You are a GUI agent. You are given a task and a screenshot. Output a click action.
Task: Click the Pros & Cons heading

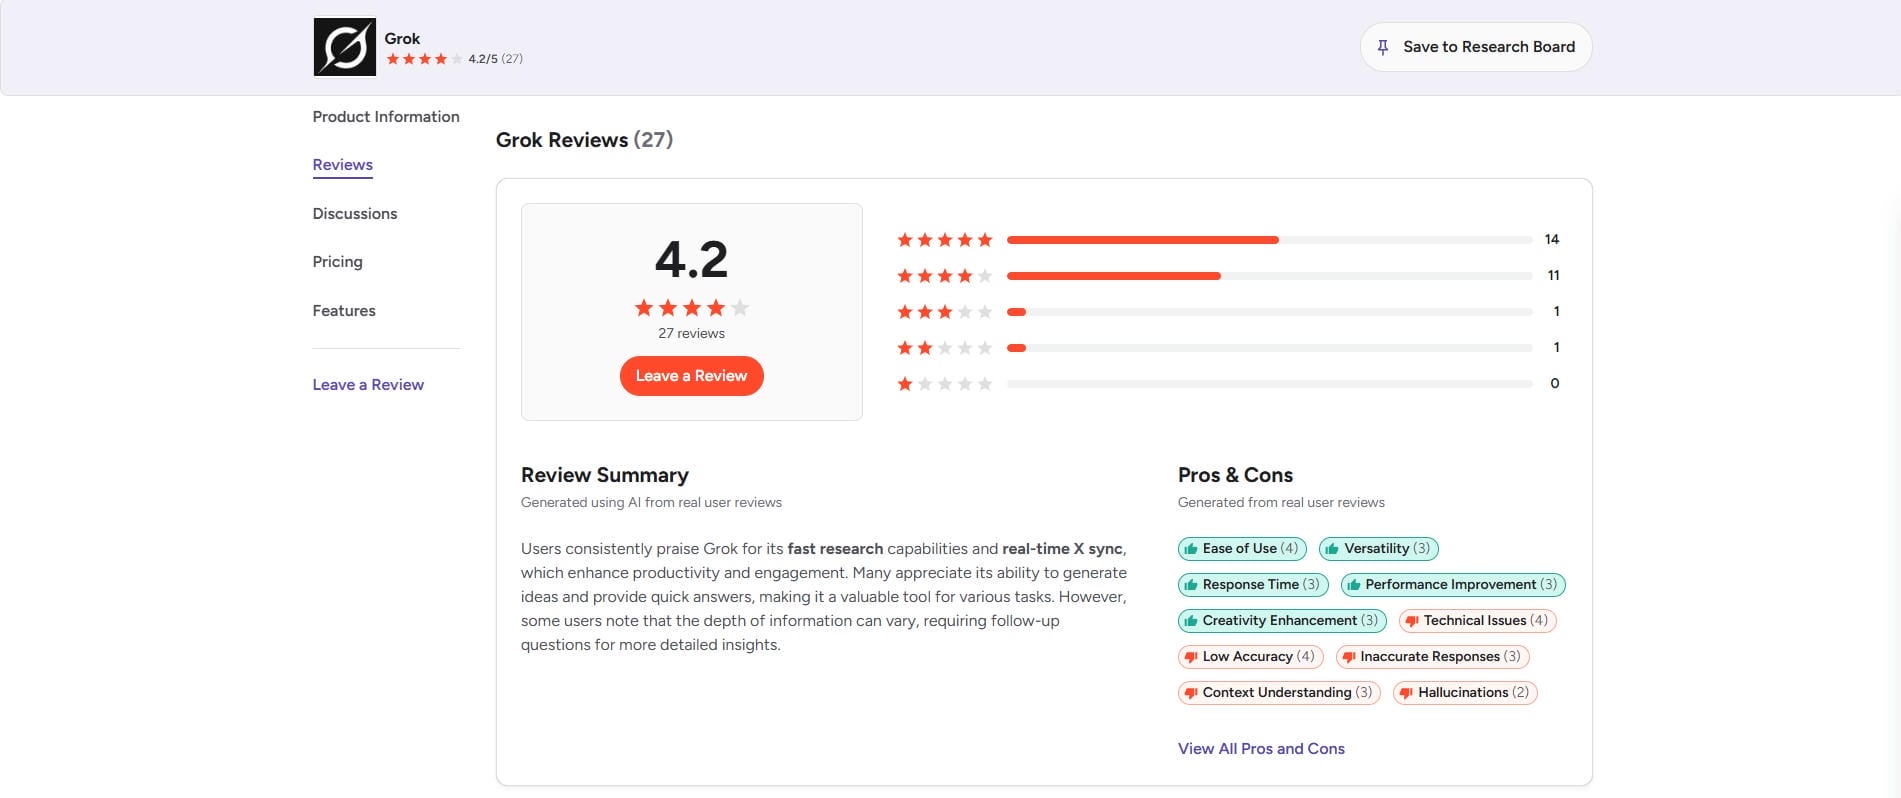pyautogui.click(x=1235, y=476)
